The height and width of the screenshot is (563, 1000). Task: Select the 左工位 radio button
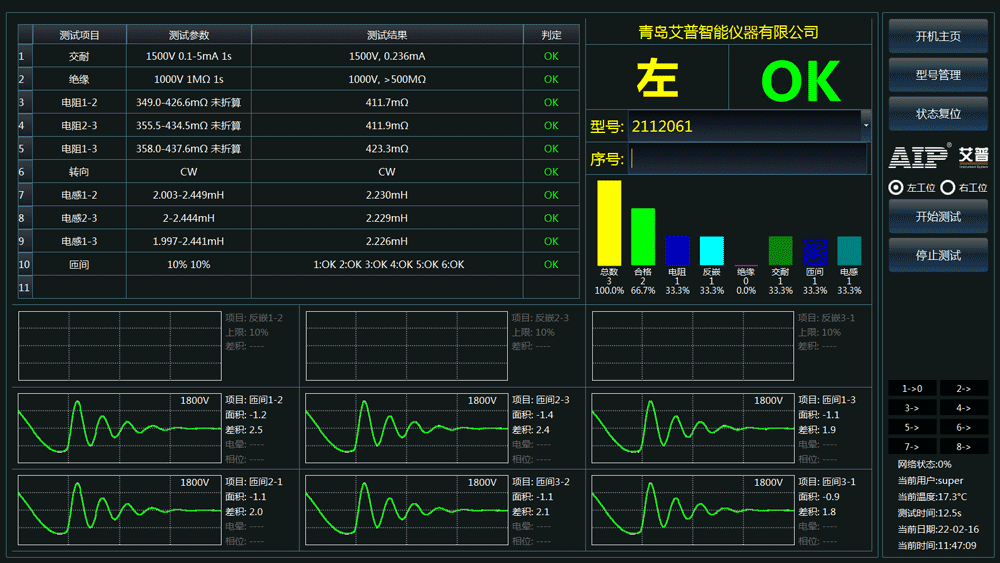897,188
